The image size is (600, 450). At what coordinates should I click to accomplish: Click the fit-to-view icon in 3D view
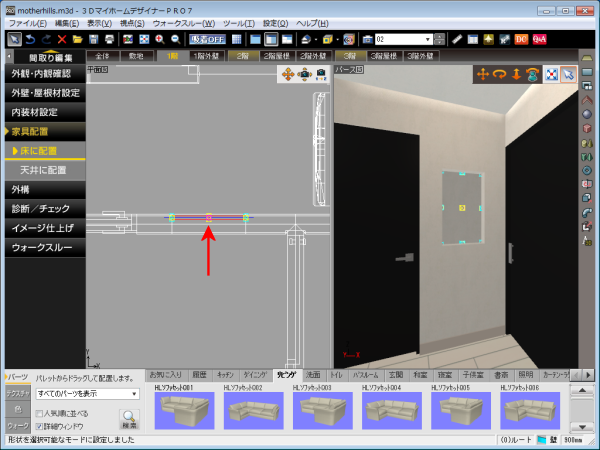pos(551,74)
